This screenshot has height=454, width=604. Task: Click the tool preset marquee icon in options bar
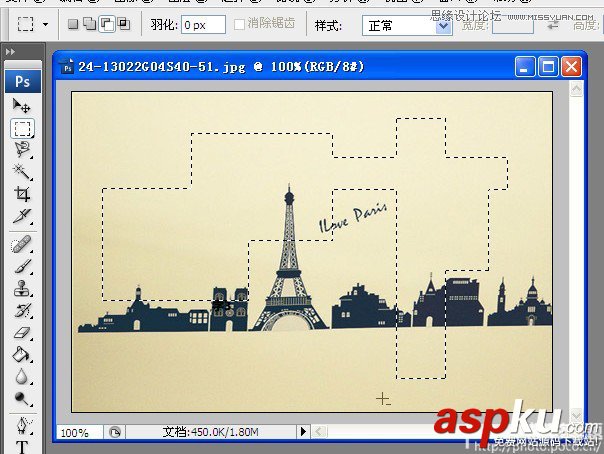point(25,24)
